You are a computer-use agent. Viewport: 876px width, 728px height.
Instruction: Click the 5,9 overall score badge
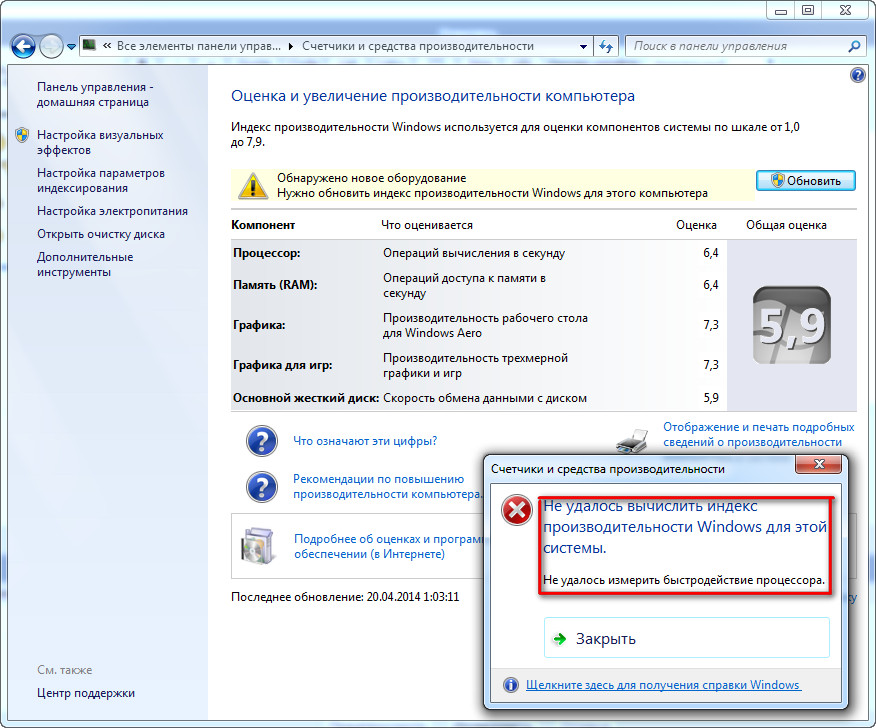[792, 325]
